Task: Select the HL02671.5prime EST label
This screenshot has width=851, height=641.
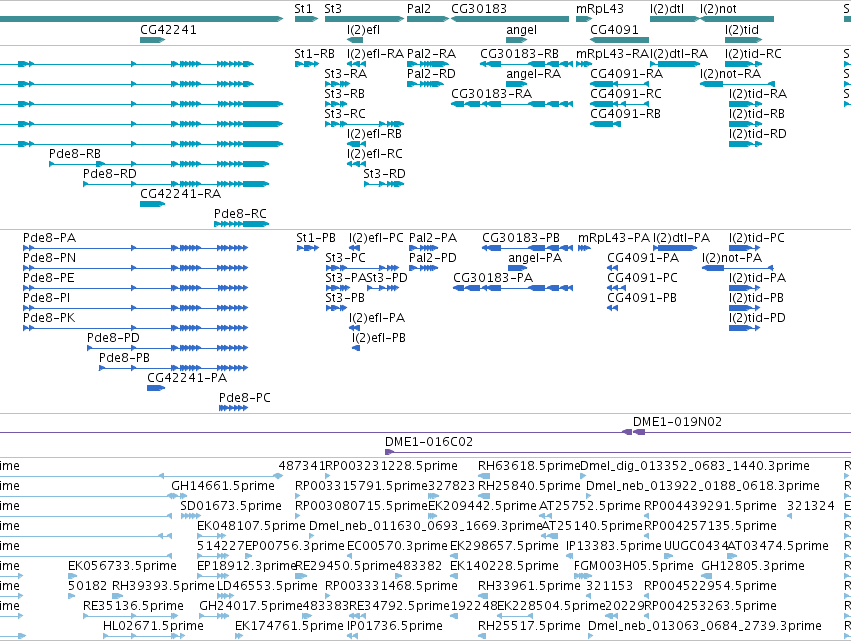Action: point(154,626)
